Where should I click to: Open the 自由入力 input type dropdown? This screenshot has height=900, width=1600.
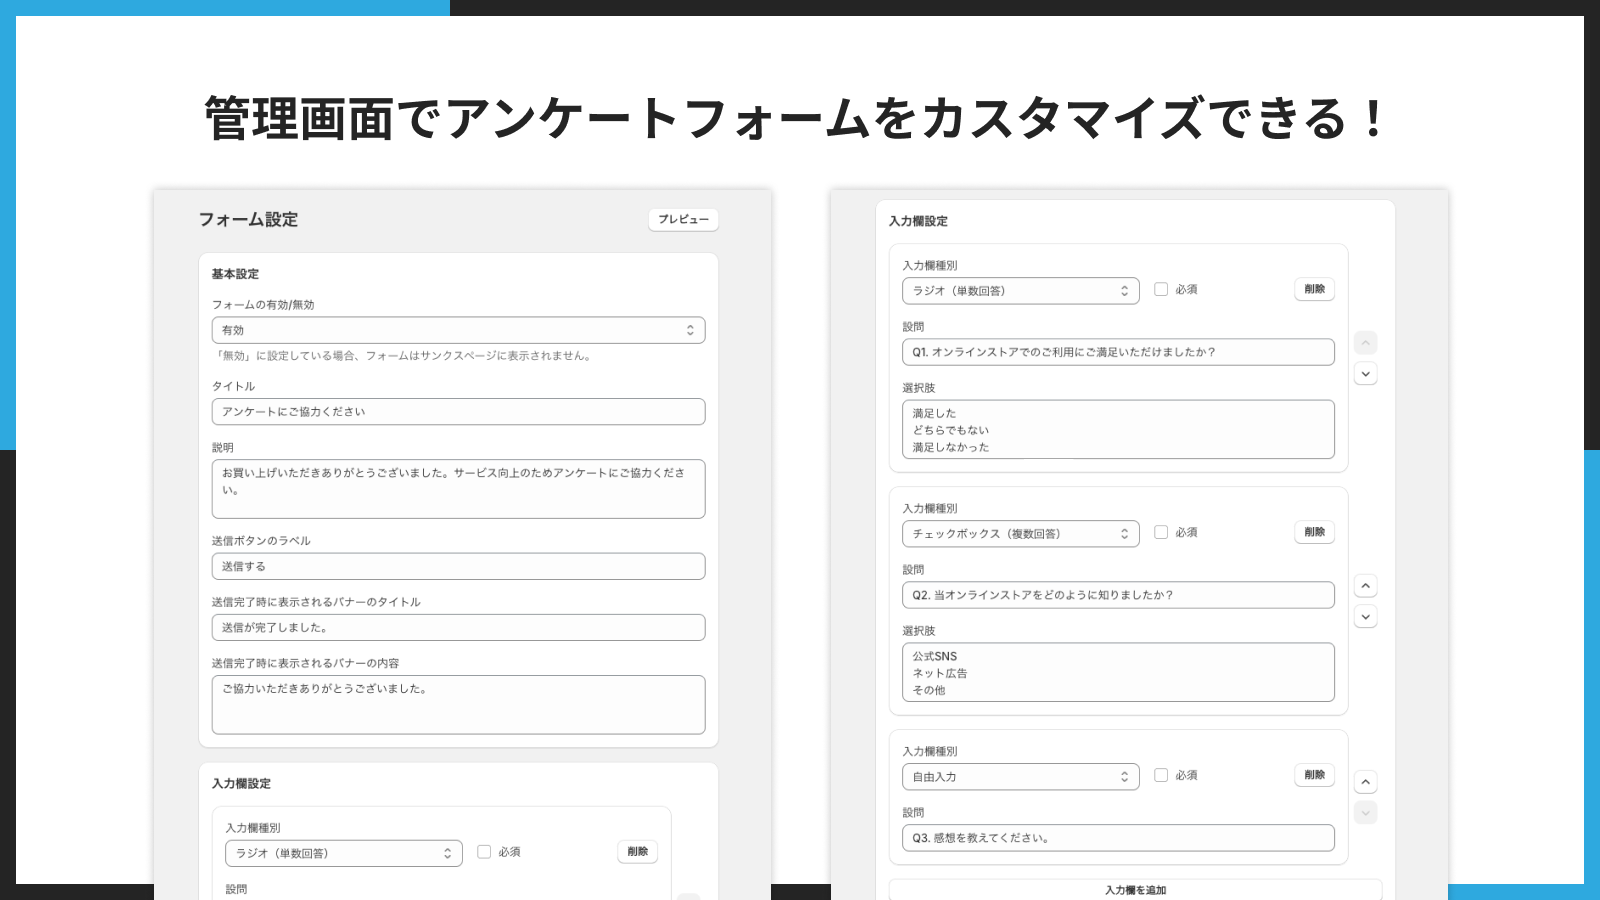point(1020,776)
